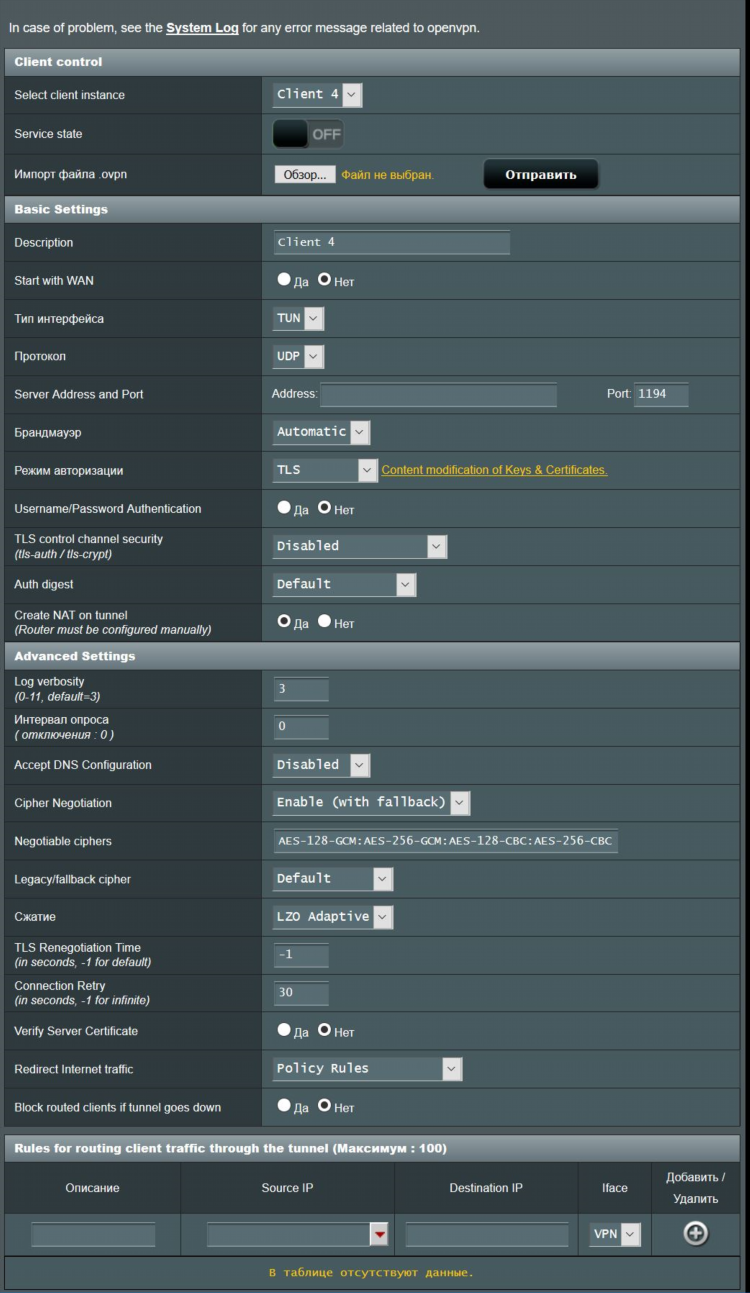Open the Cipher Negotiation dropdown

point(371,803)
